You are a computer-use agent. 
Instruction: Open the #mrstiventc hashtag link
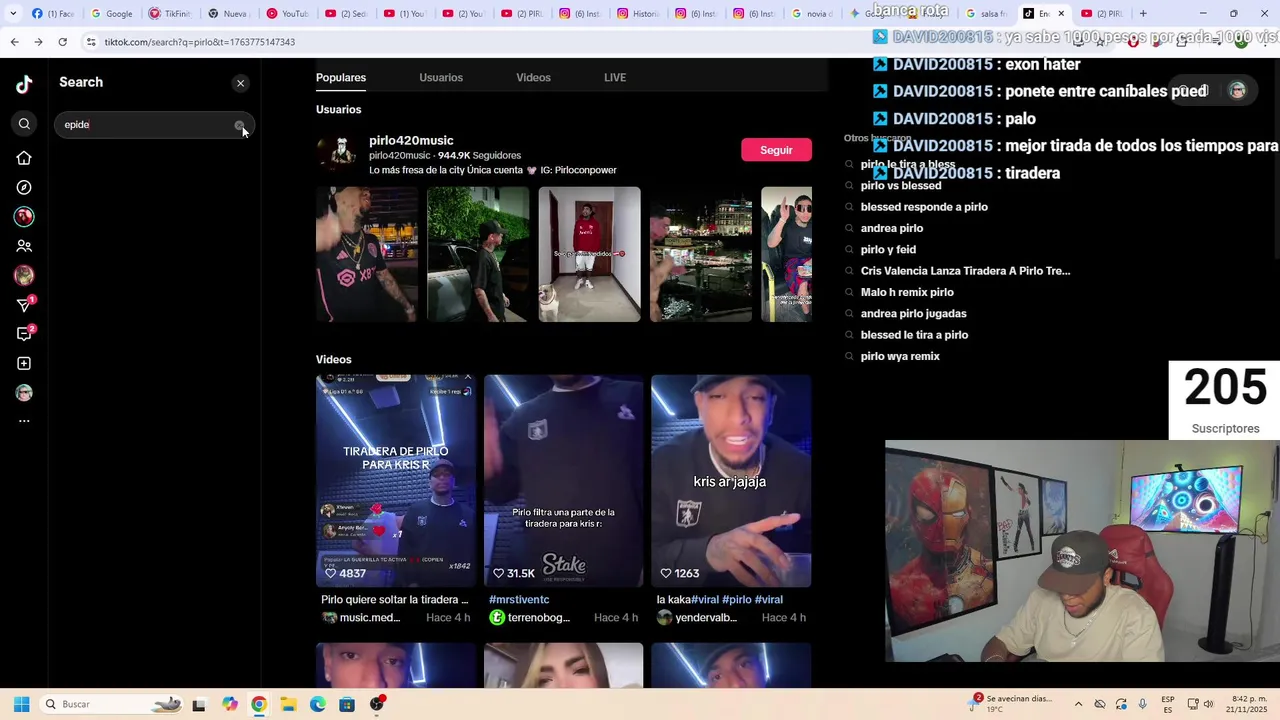pos(519,600)
